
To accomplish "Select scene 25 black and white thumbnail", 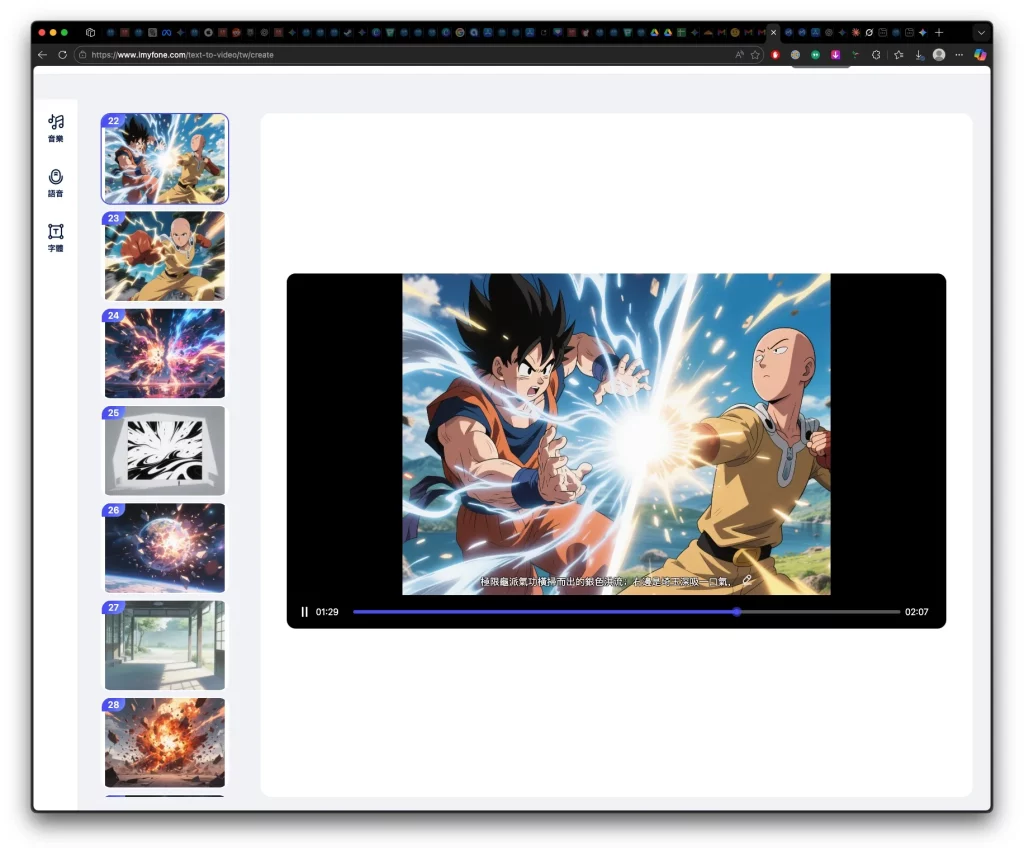I will tap(165, 450).
